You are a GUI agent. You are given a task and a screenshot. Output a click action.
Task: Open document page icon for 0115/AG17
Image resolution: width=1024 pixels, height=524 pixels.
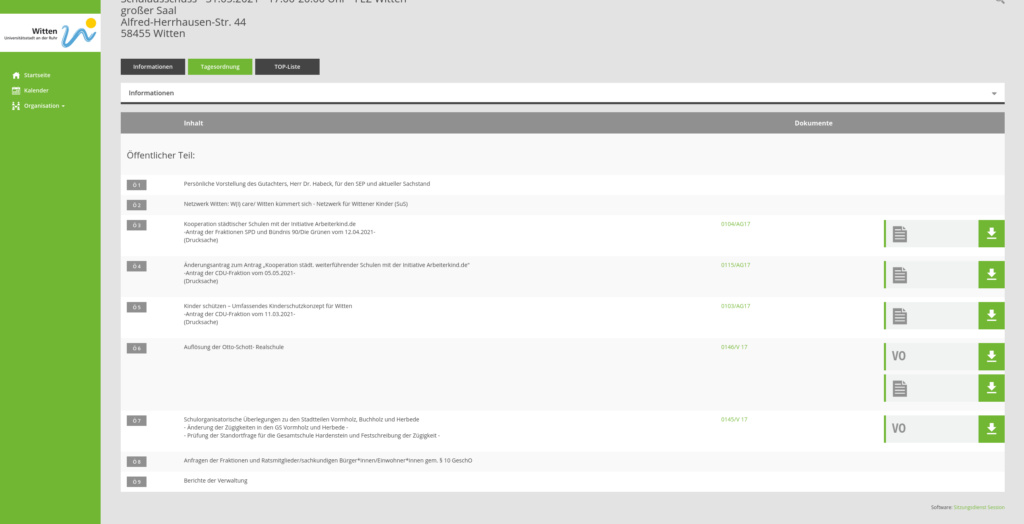(900, 275)
